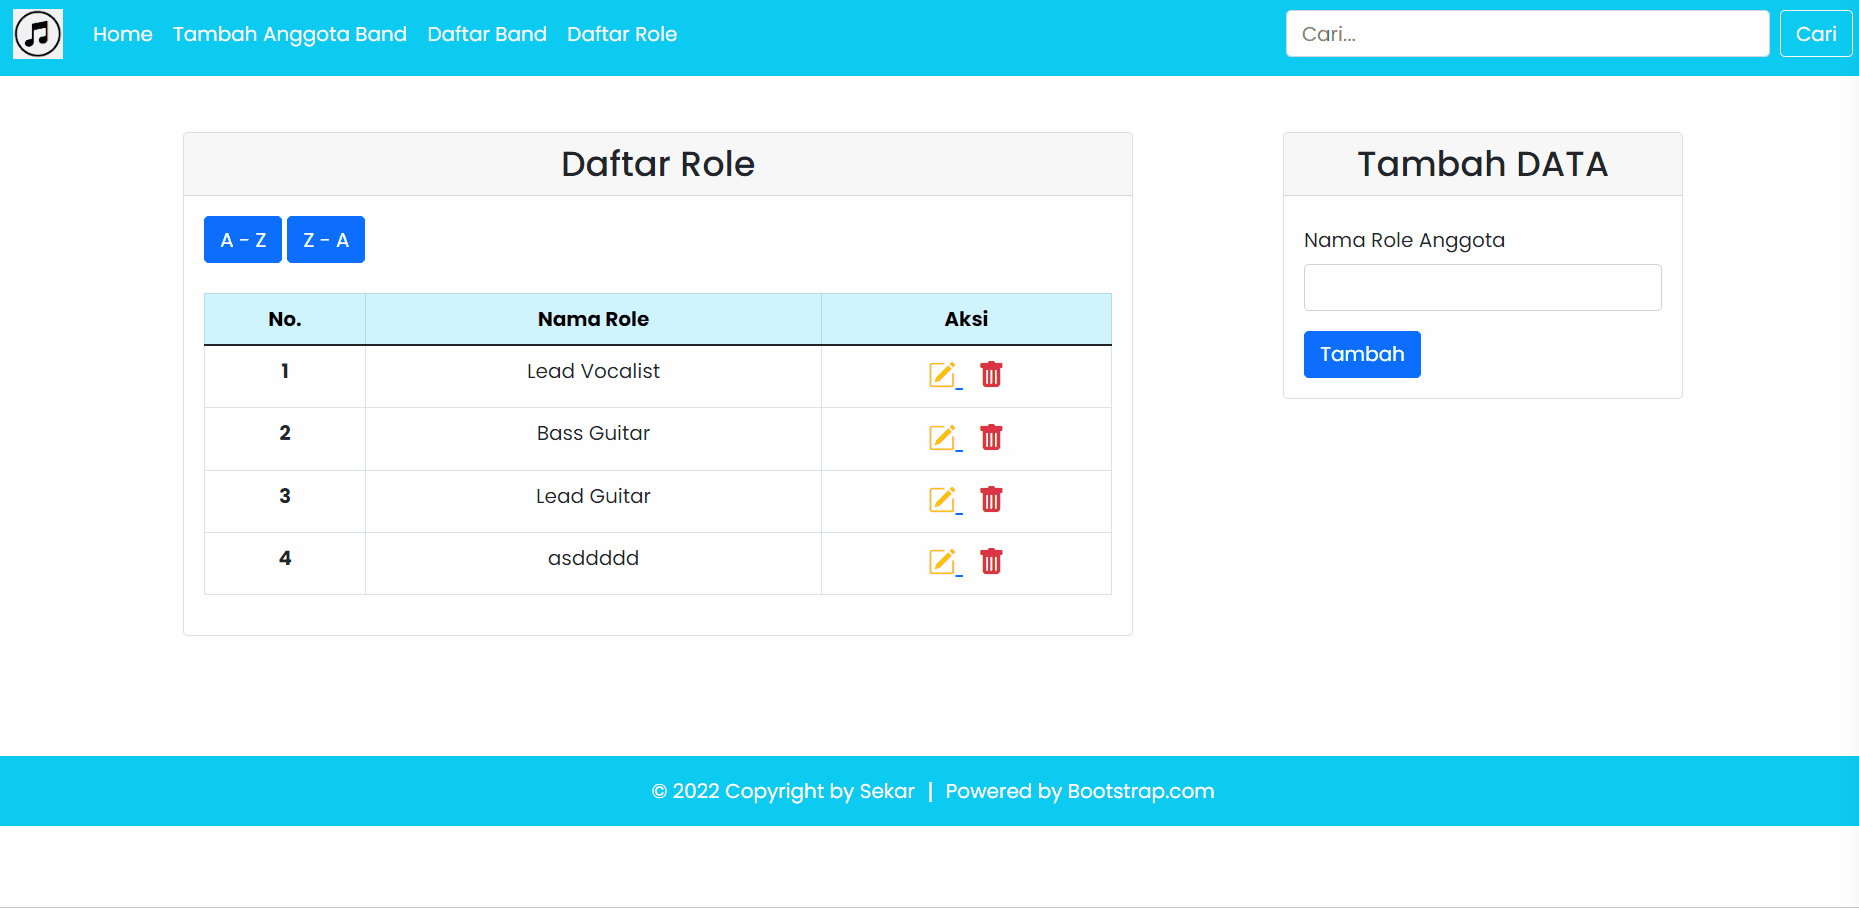Viewport: 1859px width, 908px height.
Task: Sort roles Z to A
Action: click(x=325, y=239)
